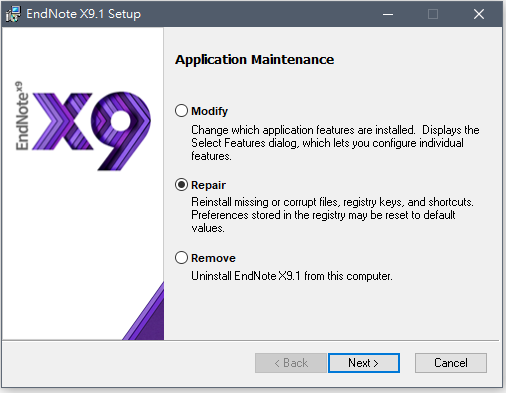Close the EndNote X9.1 Setup window
The height and width of the screenshot is (393, 506).
tap(479, 14)
